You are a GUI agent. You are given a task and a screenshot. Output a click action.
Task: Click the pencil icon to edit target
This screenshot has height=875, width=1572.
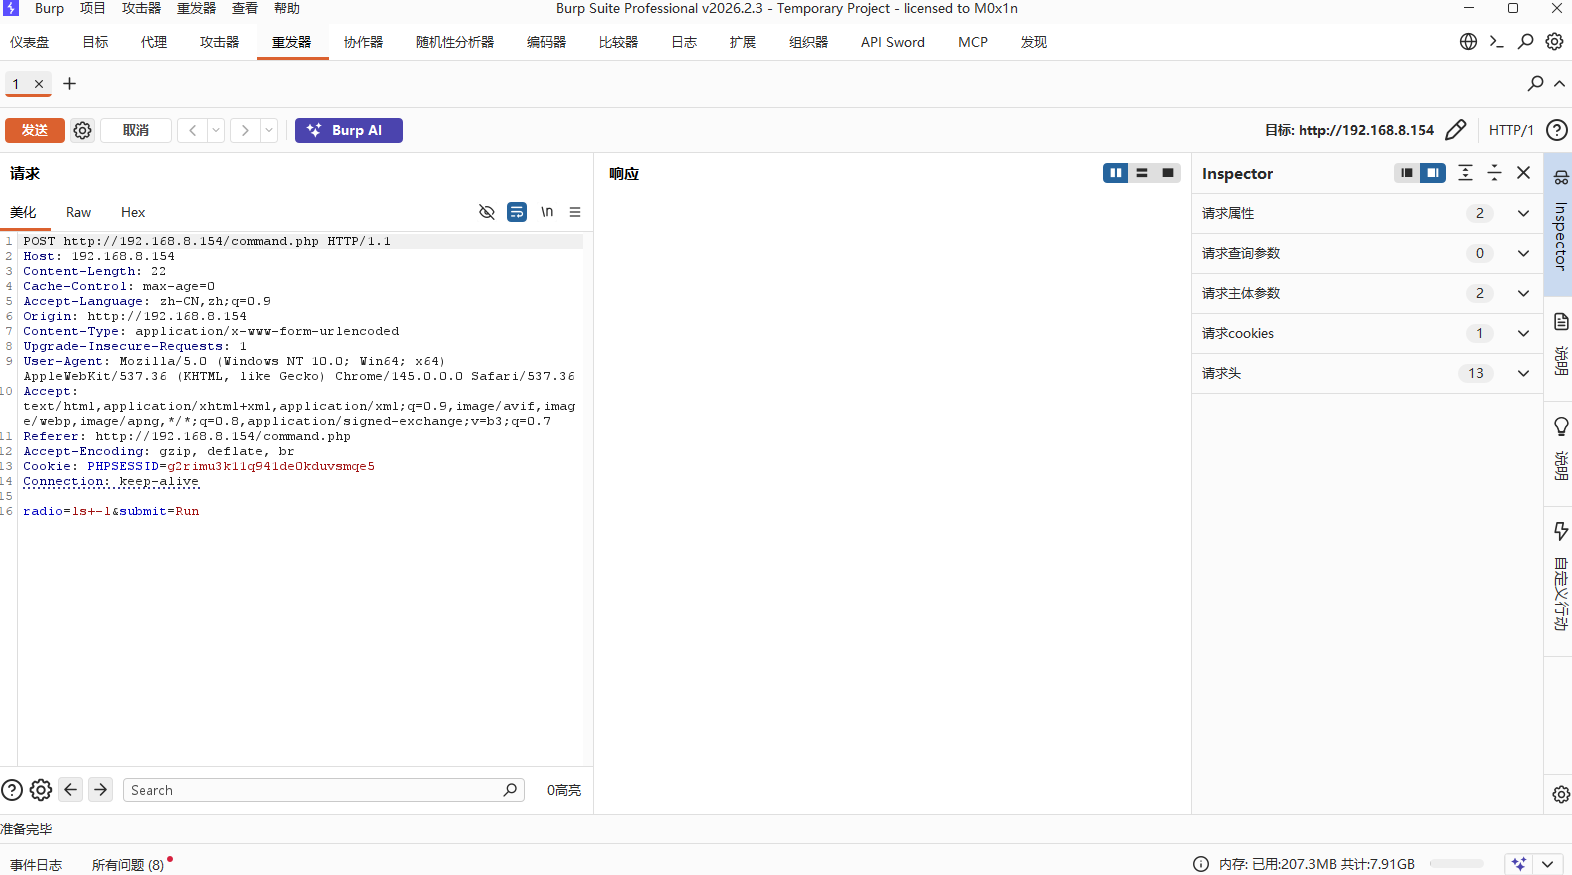(1455, 130)
